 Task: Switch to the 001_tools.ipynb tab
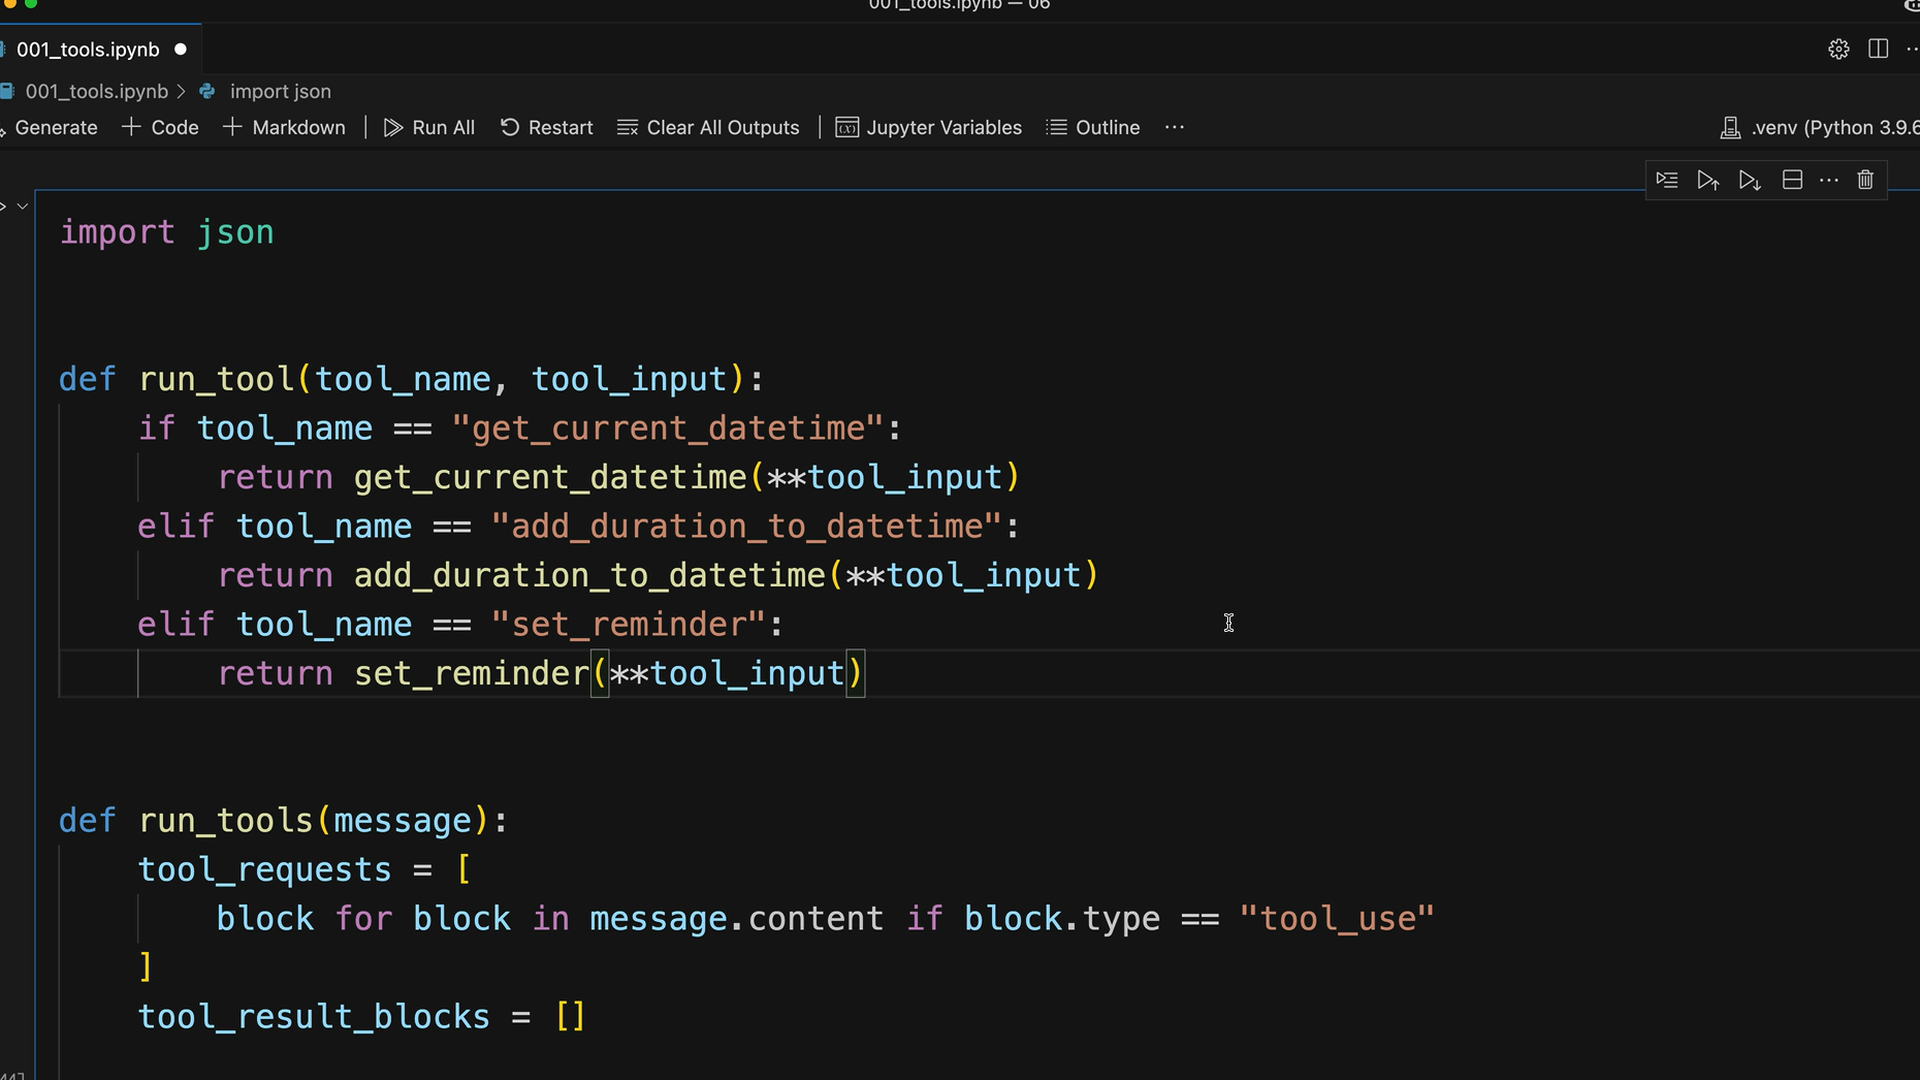88,49
